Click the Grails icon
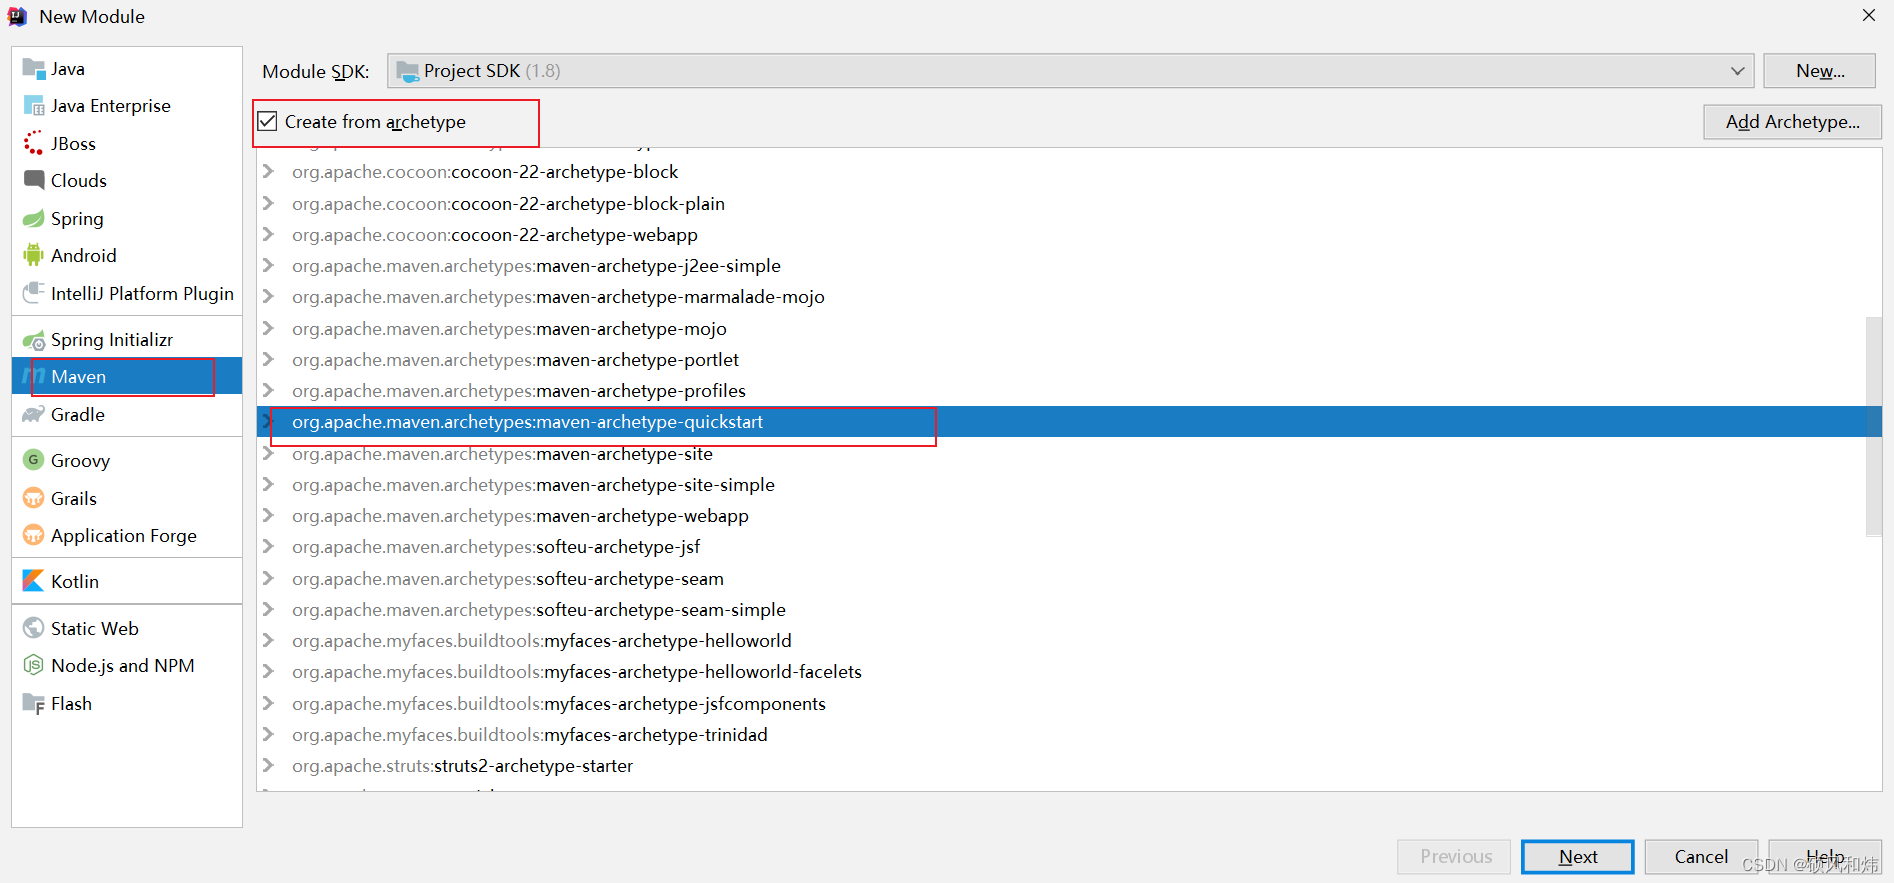1894x883 pixels. [34, 498]
